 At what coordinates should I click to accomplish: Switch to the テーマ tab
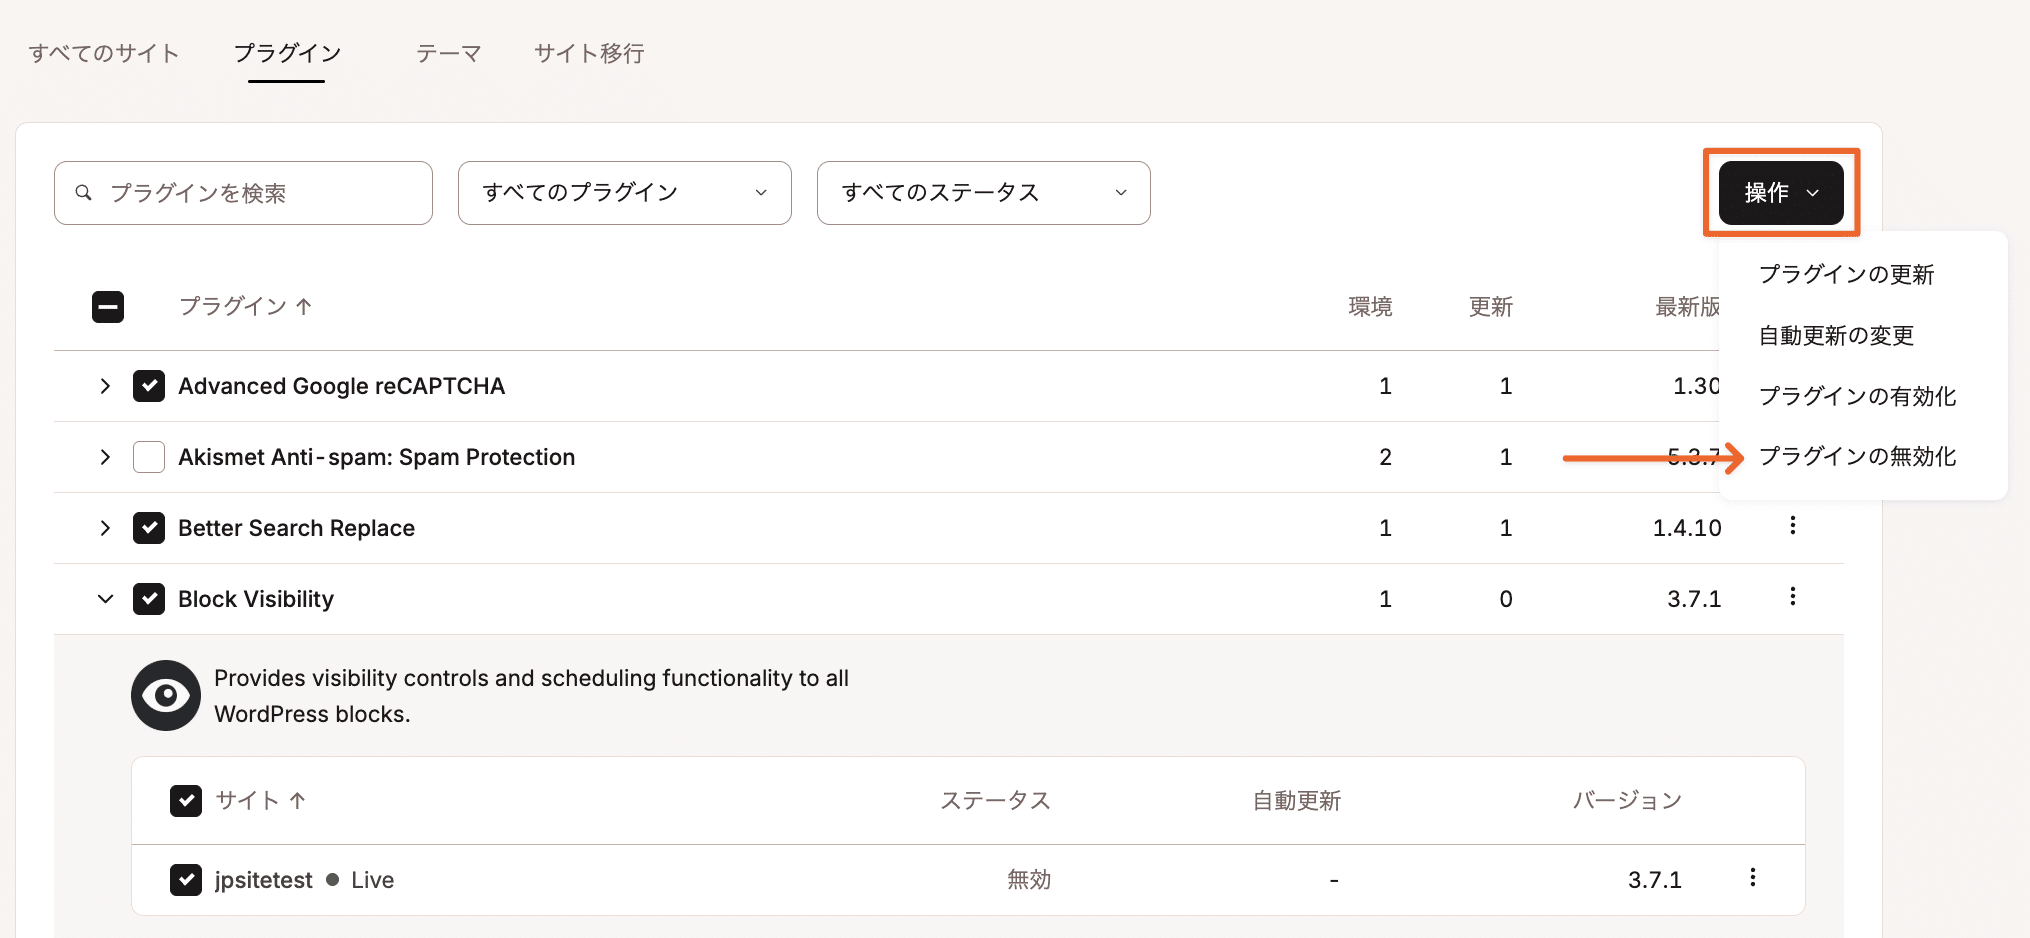tap(448, 53)
